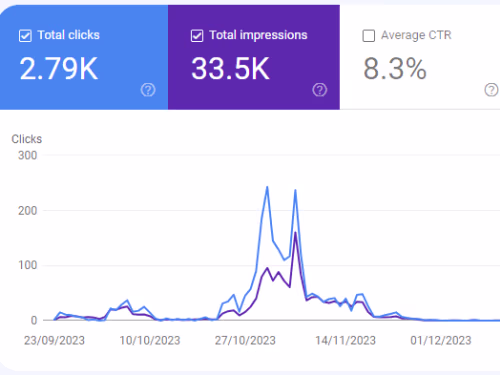Click the Clicks axis title
The height and width of the screenshot is (375, 500).
[27, 139]
